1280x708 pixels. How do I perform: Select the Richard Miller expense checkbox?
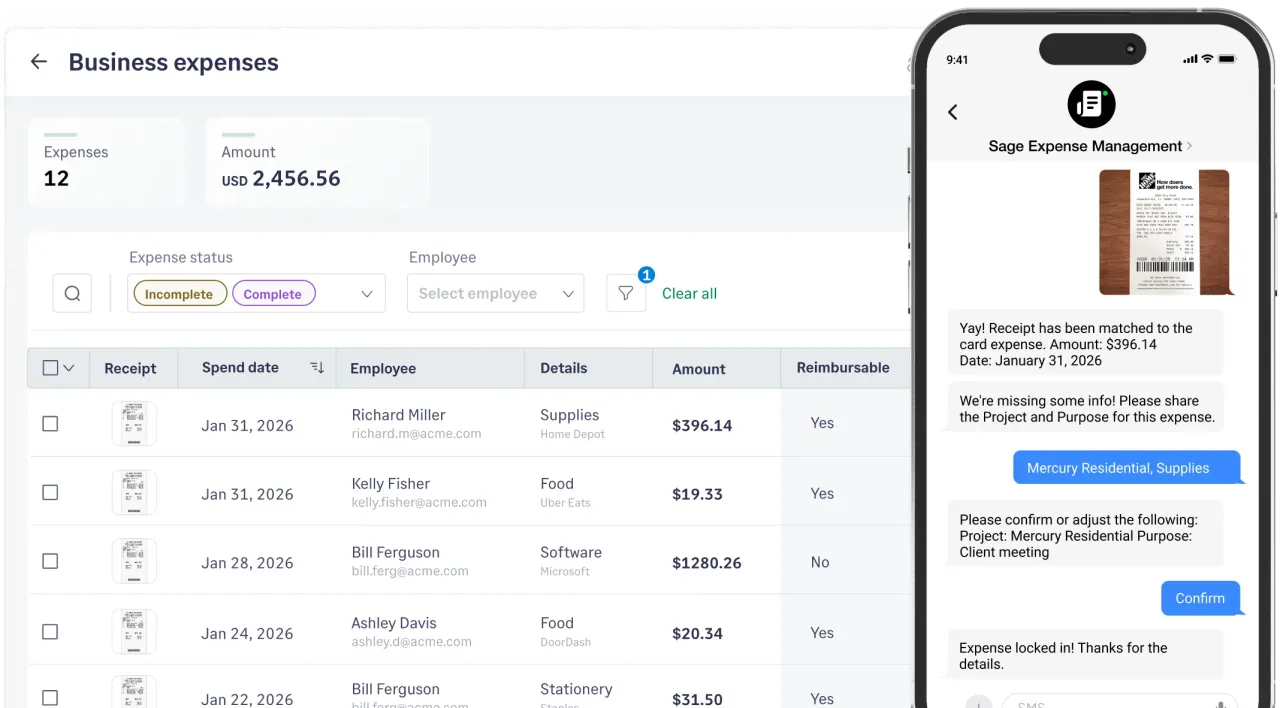(x=50, y=424)
